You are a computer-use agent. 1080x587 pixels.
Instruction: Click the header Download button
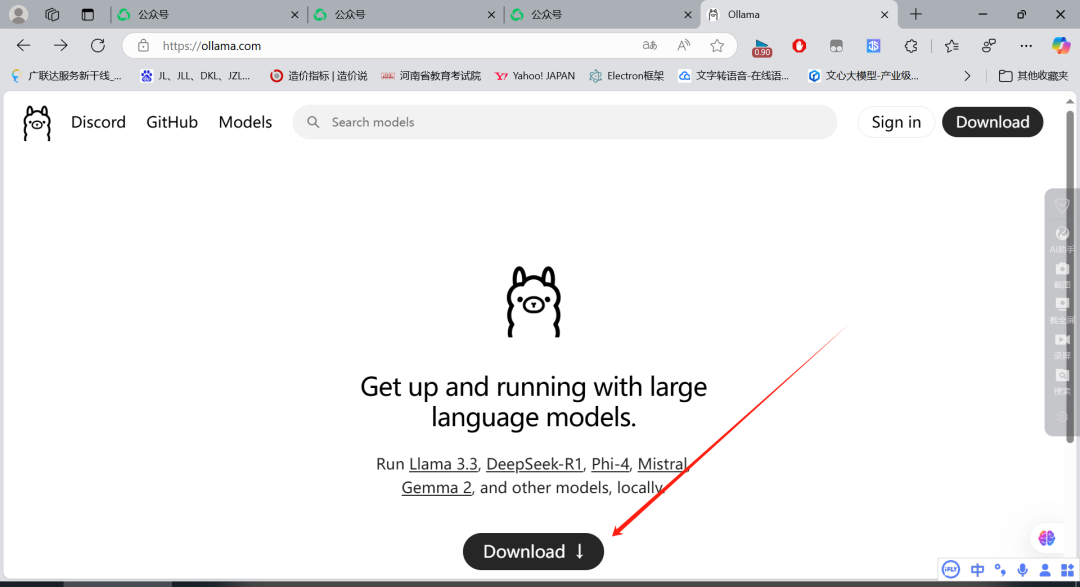(x=992, y=122)
